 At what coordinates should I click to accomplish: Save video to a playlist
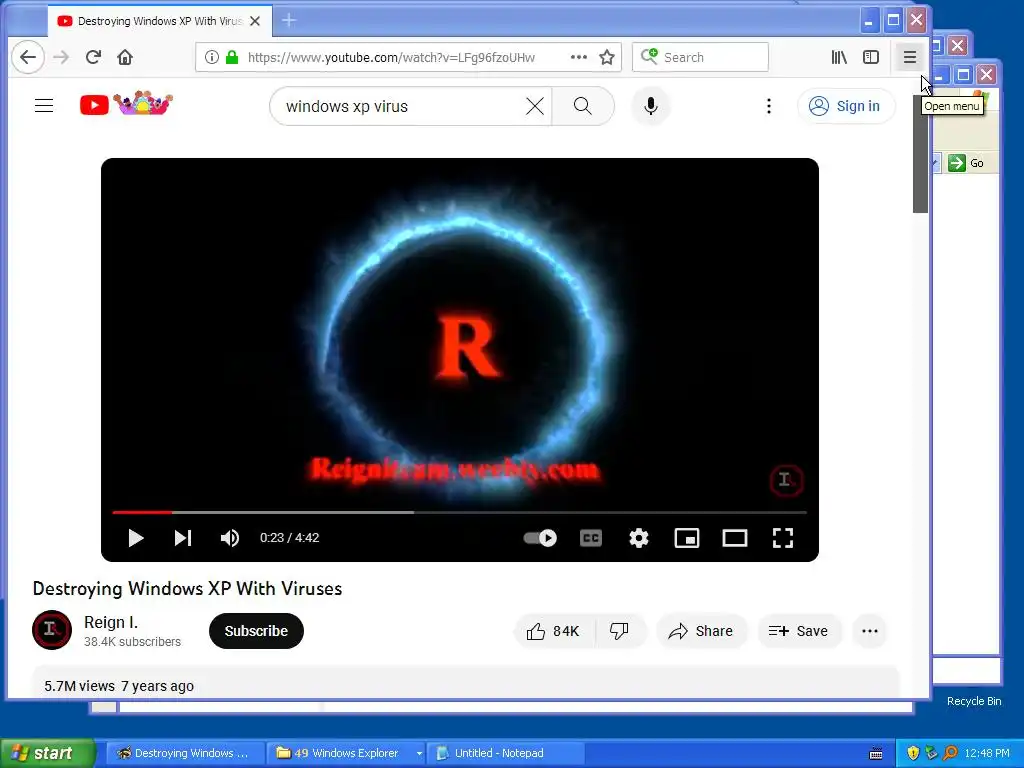pos(799,631)
